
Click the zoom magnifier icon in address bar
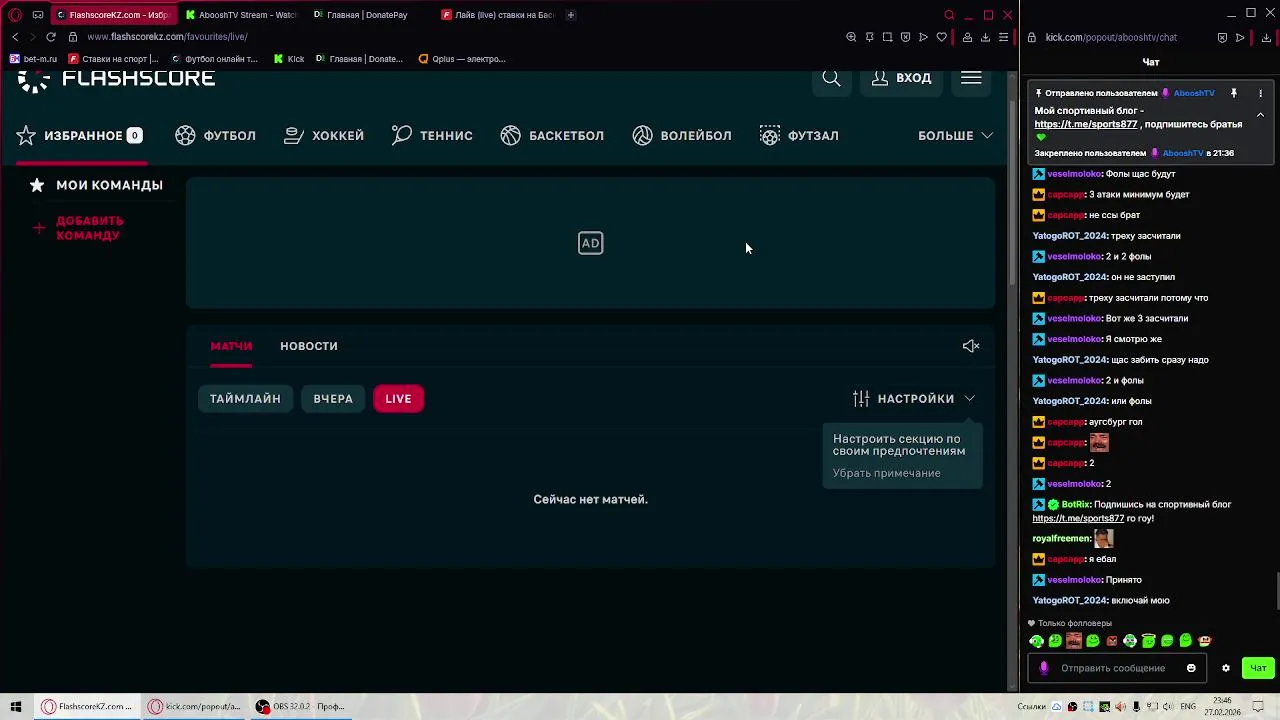pyautogui.click(x=851, y=37)
